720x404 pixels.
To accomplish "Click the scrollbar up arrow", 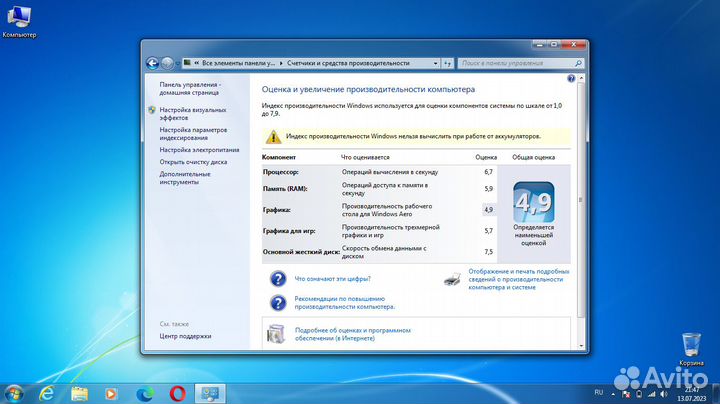I will 581,79.
